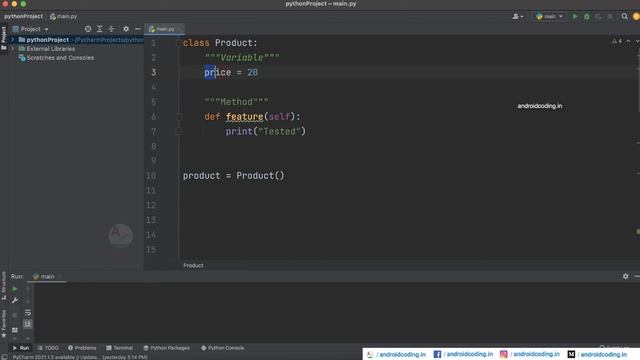Open the IDE updates avatar icon
This screenshot has height=360, width=640.
click(636, 17)
